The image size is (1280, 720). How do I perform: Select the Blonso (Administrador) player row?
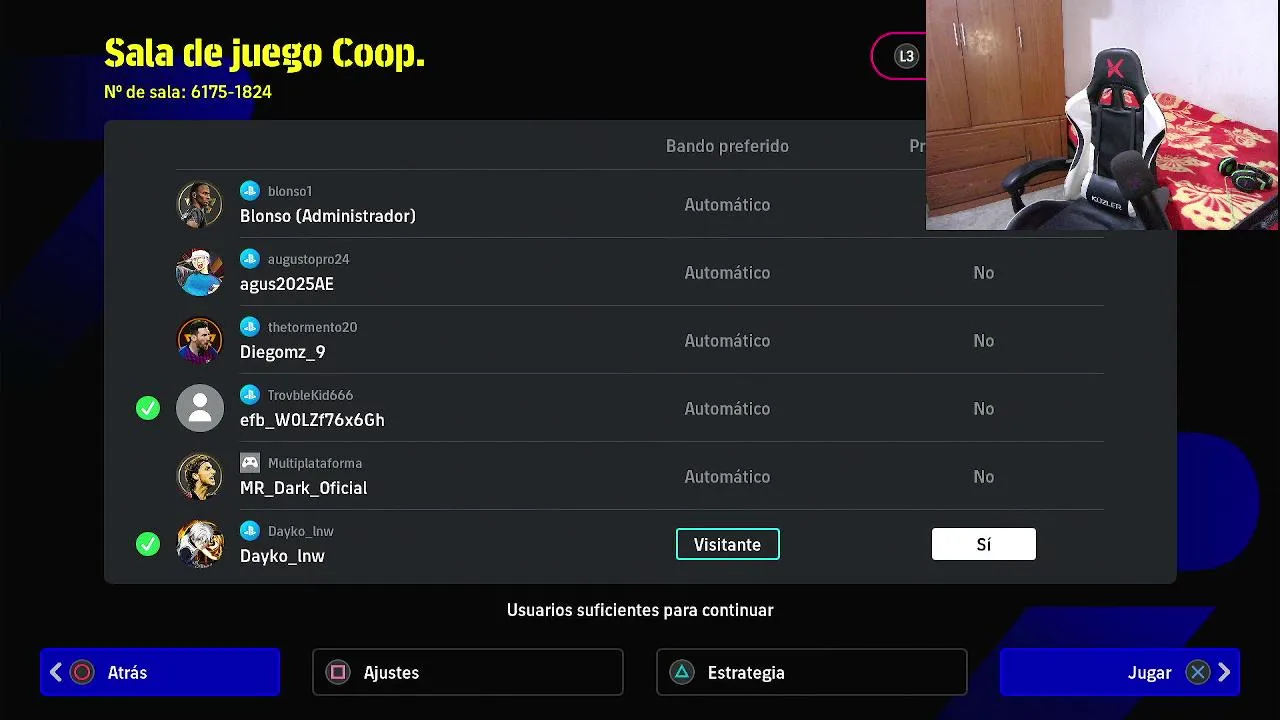(x=640, y=204)
